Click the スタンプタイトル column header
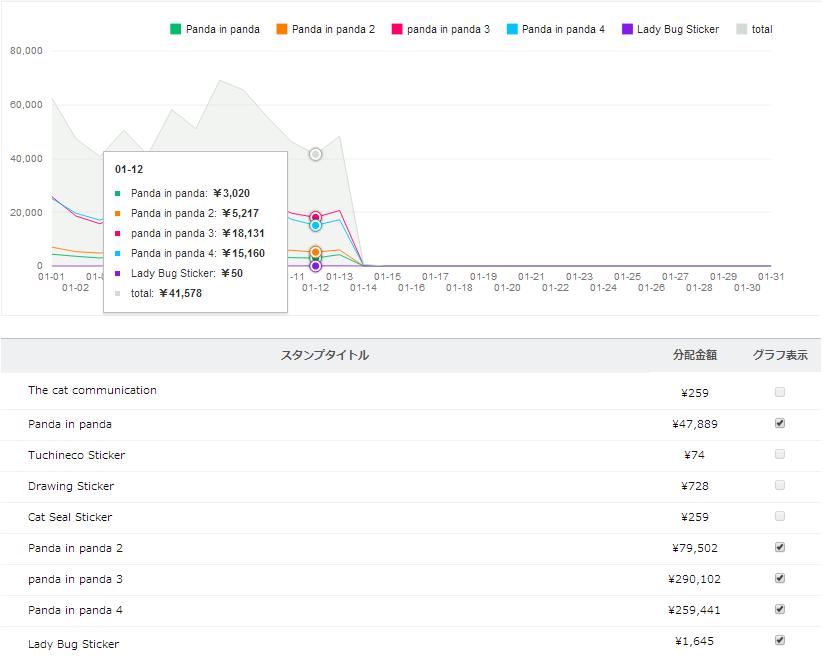Image resolution: width=829 pixels, height=661 pixels. coord(325,355)
